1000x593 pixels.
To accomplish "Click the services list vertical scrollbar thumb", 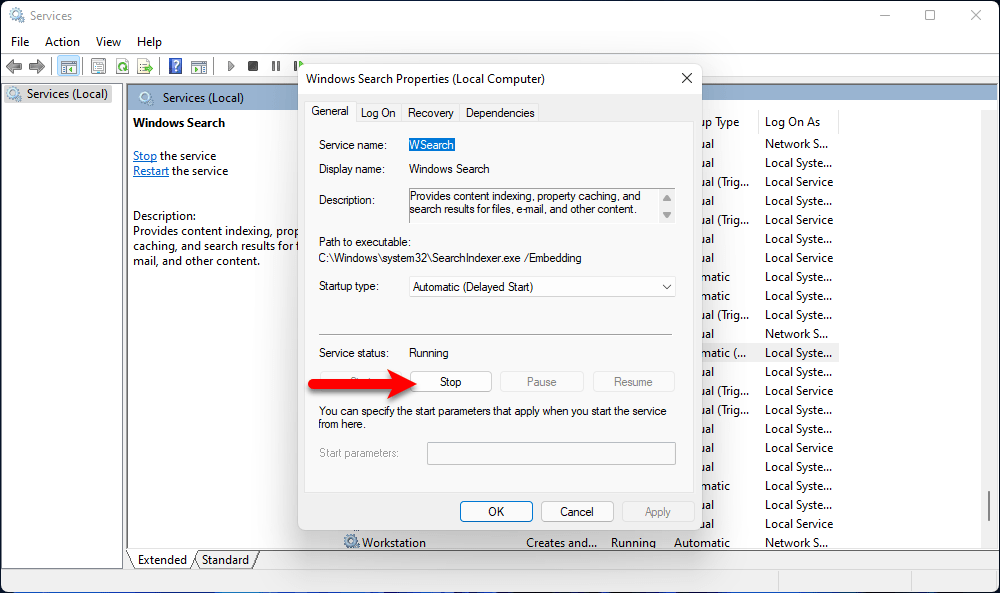I will coord(989,506).
